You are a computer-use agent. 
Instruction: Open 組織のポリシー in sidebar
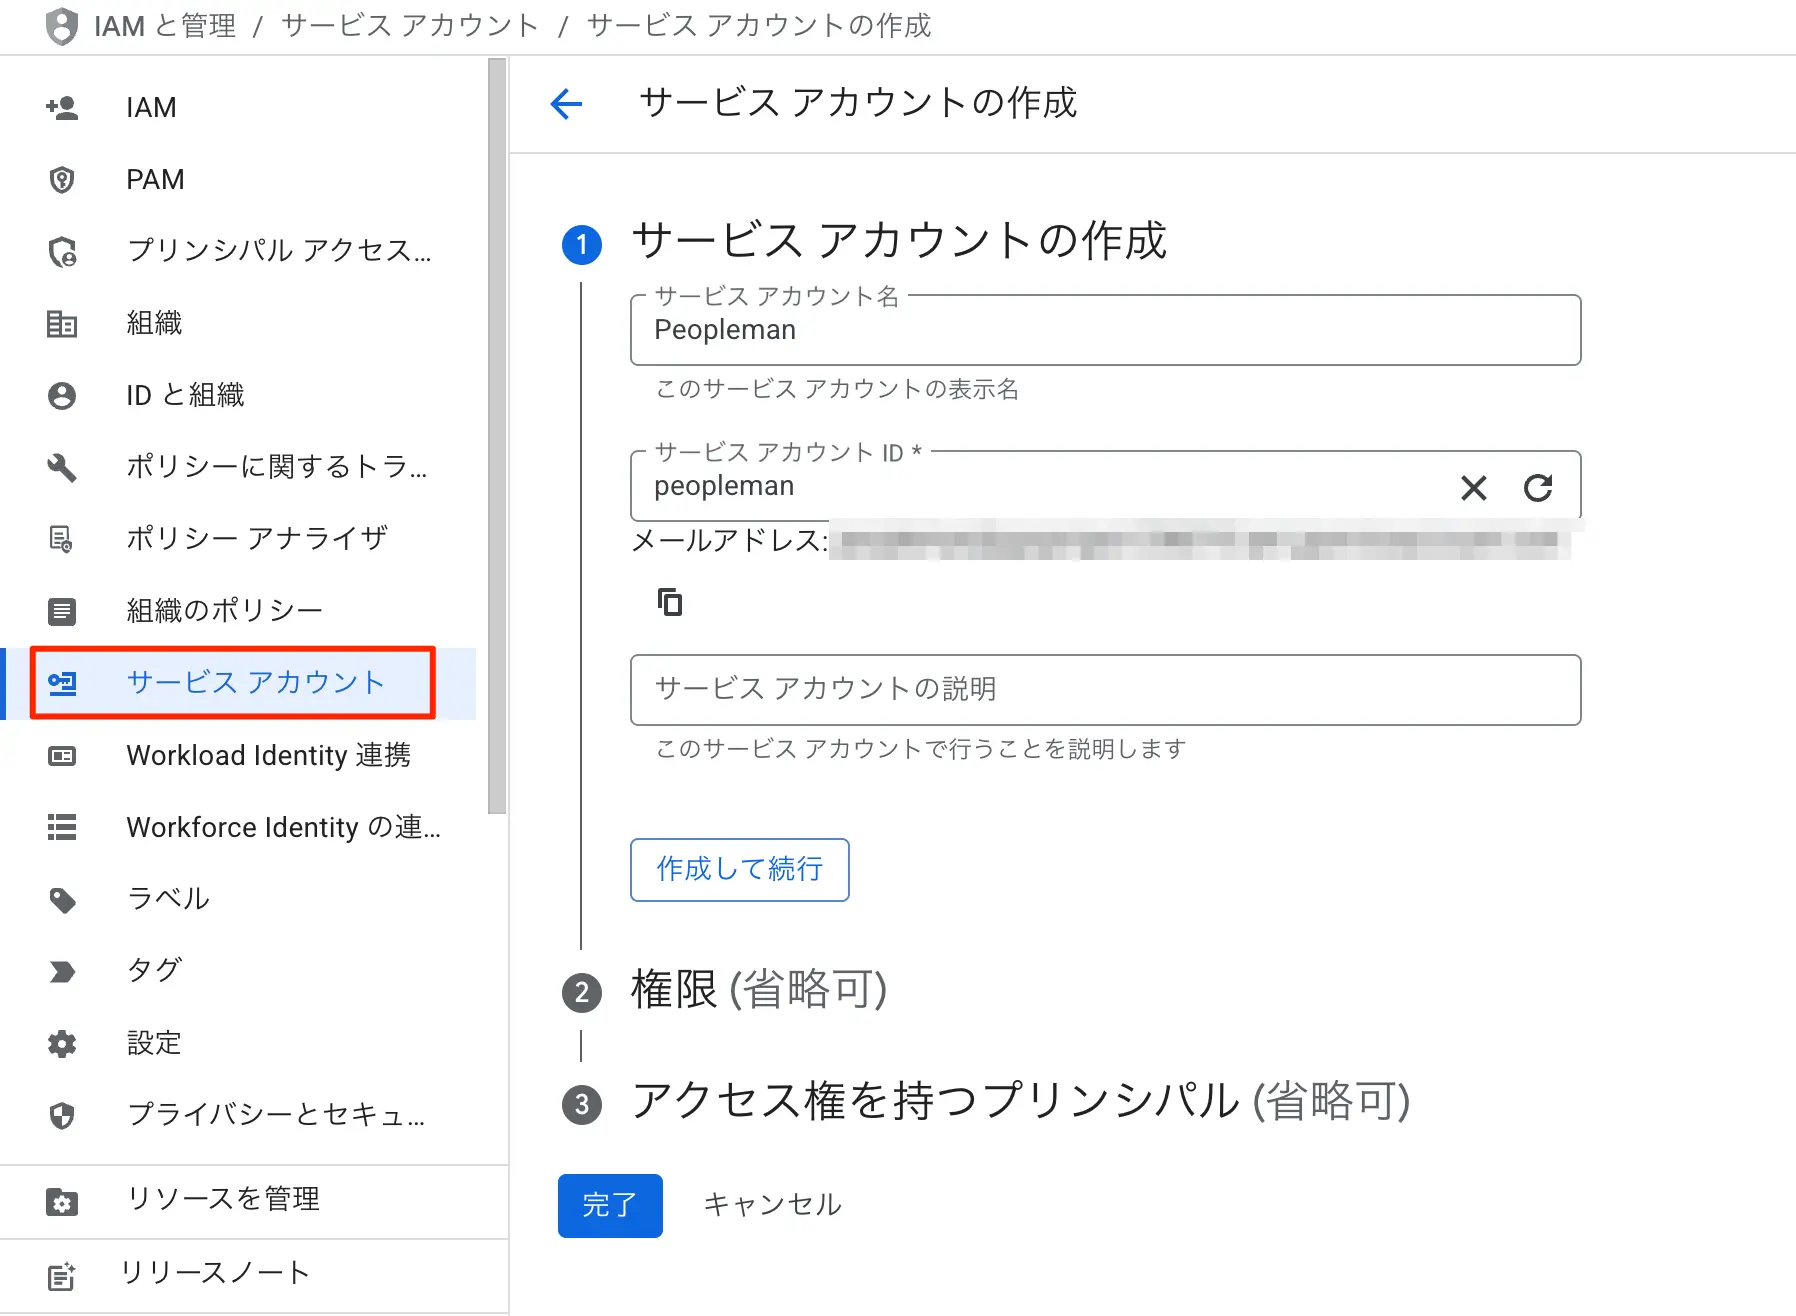[x=224, y=610]
